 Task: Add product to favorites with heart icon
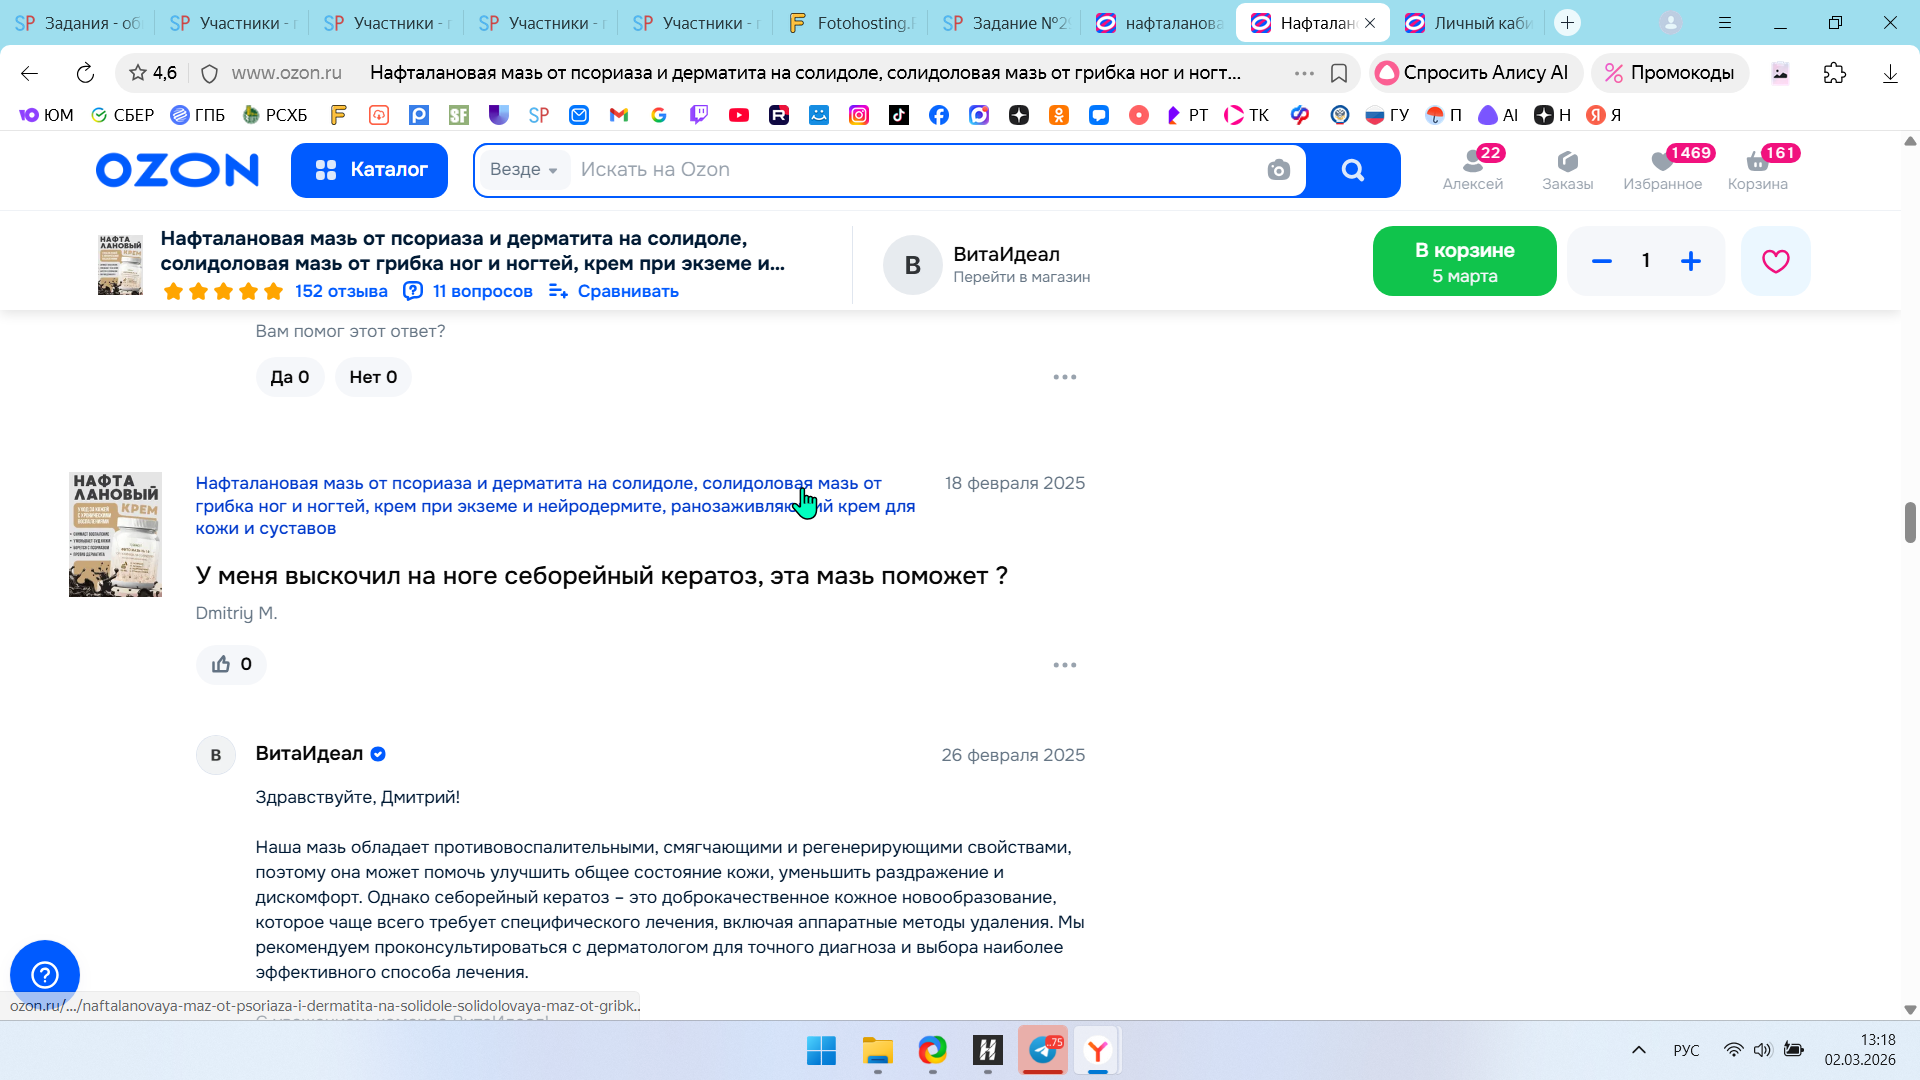pyautogui.click(x=1775, y=261)
